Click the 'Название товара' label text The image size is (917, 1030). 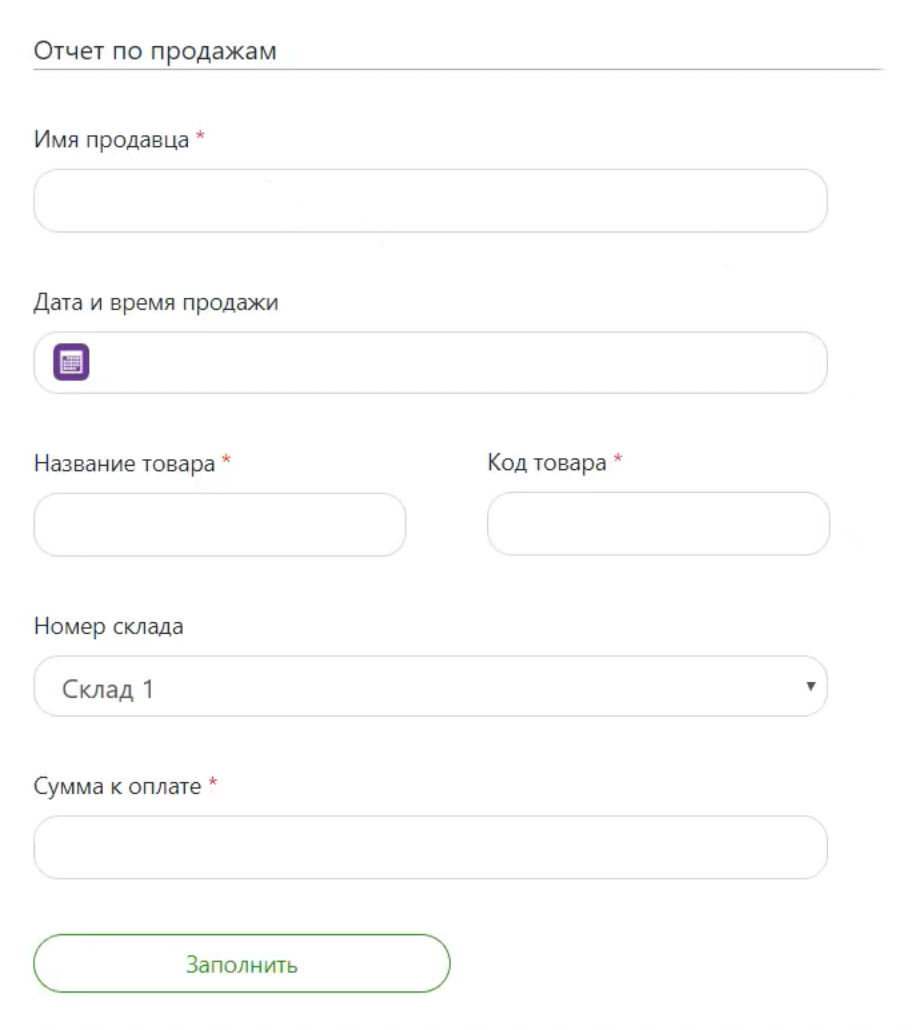pos(125,464)
